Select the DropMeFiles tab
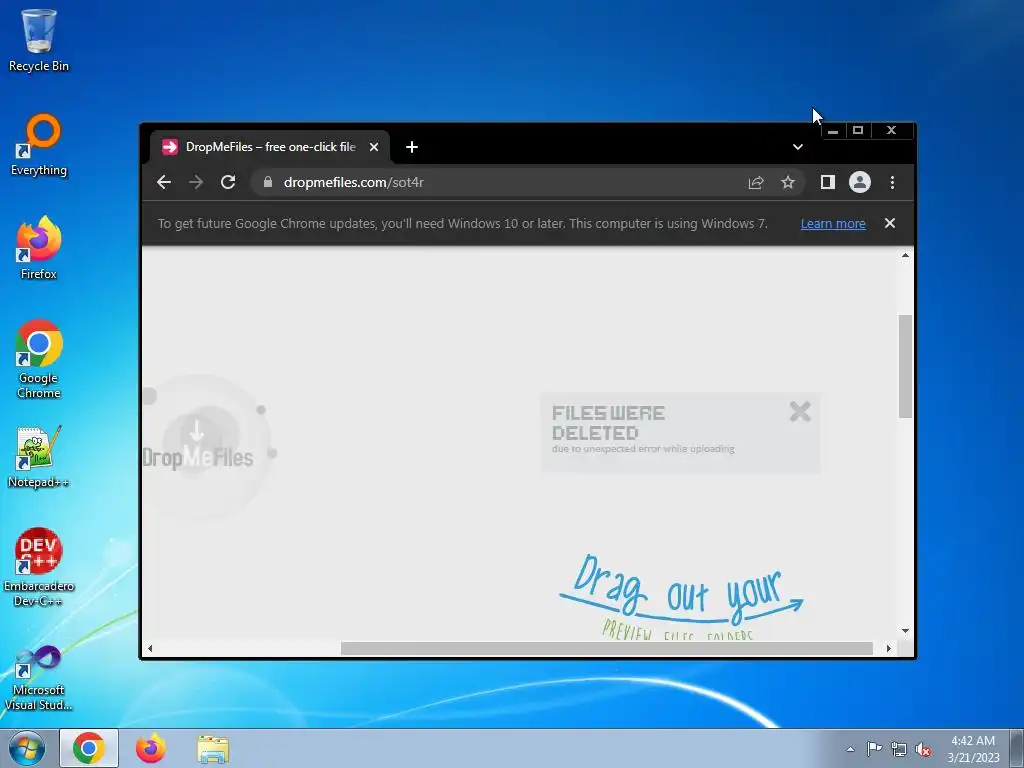The width and height of the screenshot is (1024, 768). coord(270,147)
